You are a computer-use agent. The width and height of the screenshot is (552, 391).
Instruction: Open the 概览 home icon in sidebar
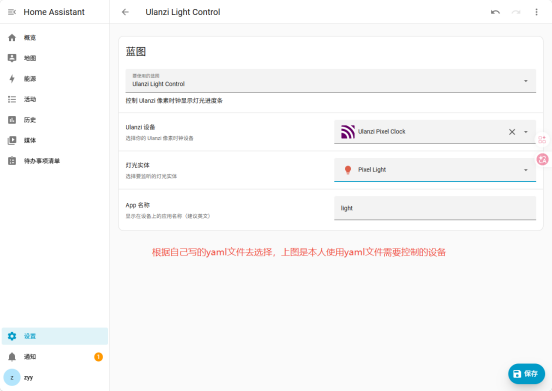click(12, 38)
